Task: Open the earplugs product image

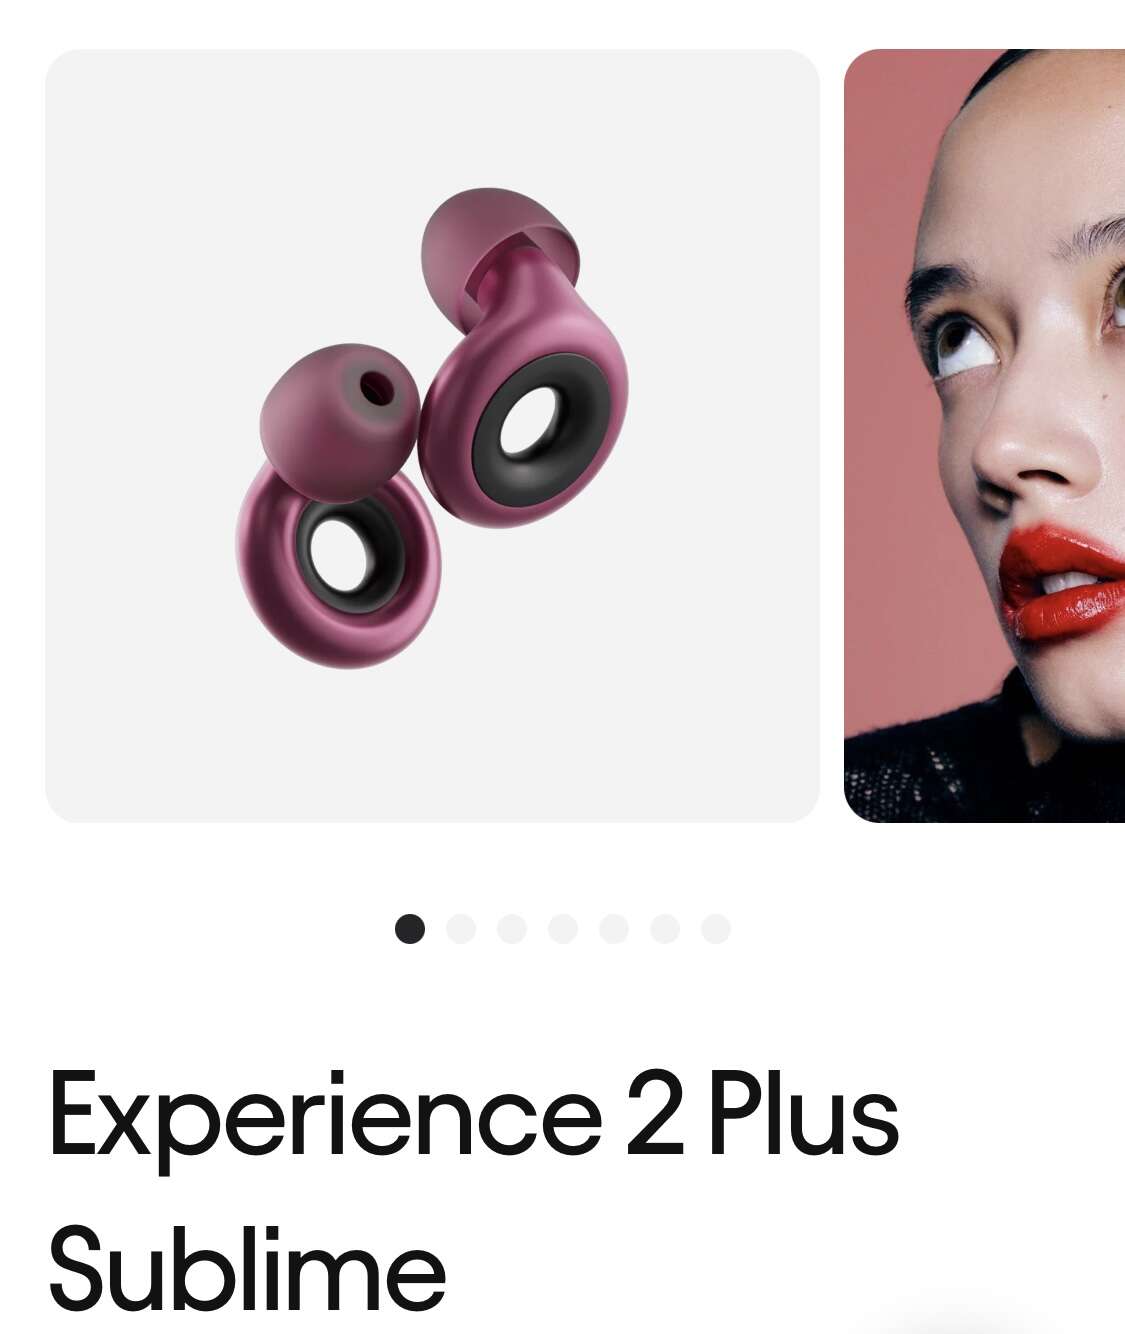Action: coord(432,436)
